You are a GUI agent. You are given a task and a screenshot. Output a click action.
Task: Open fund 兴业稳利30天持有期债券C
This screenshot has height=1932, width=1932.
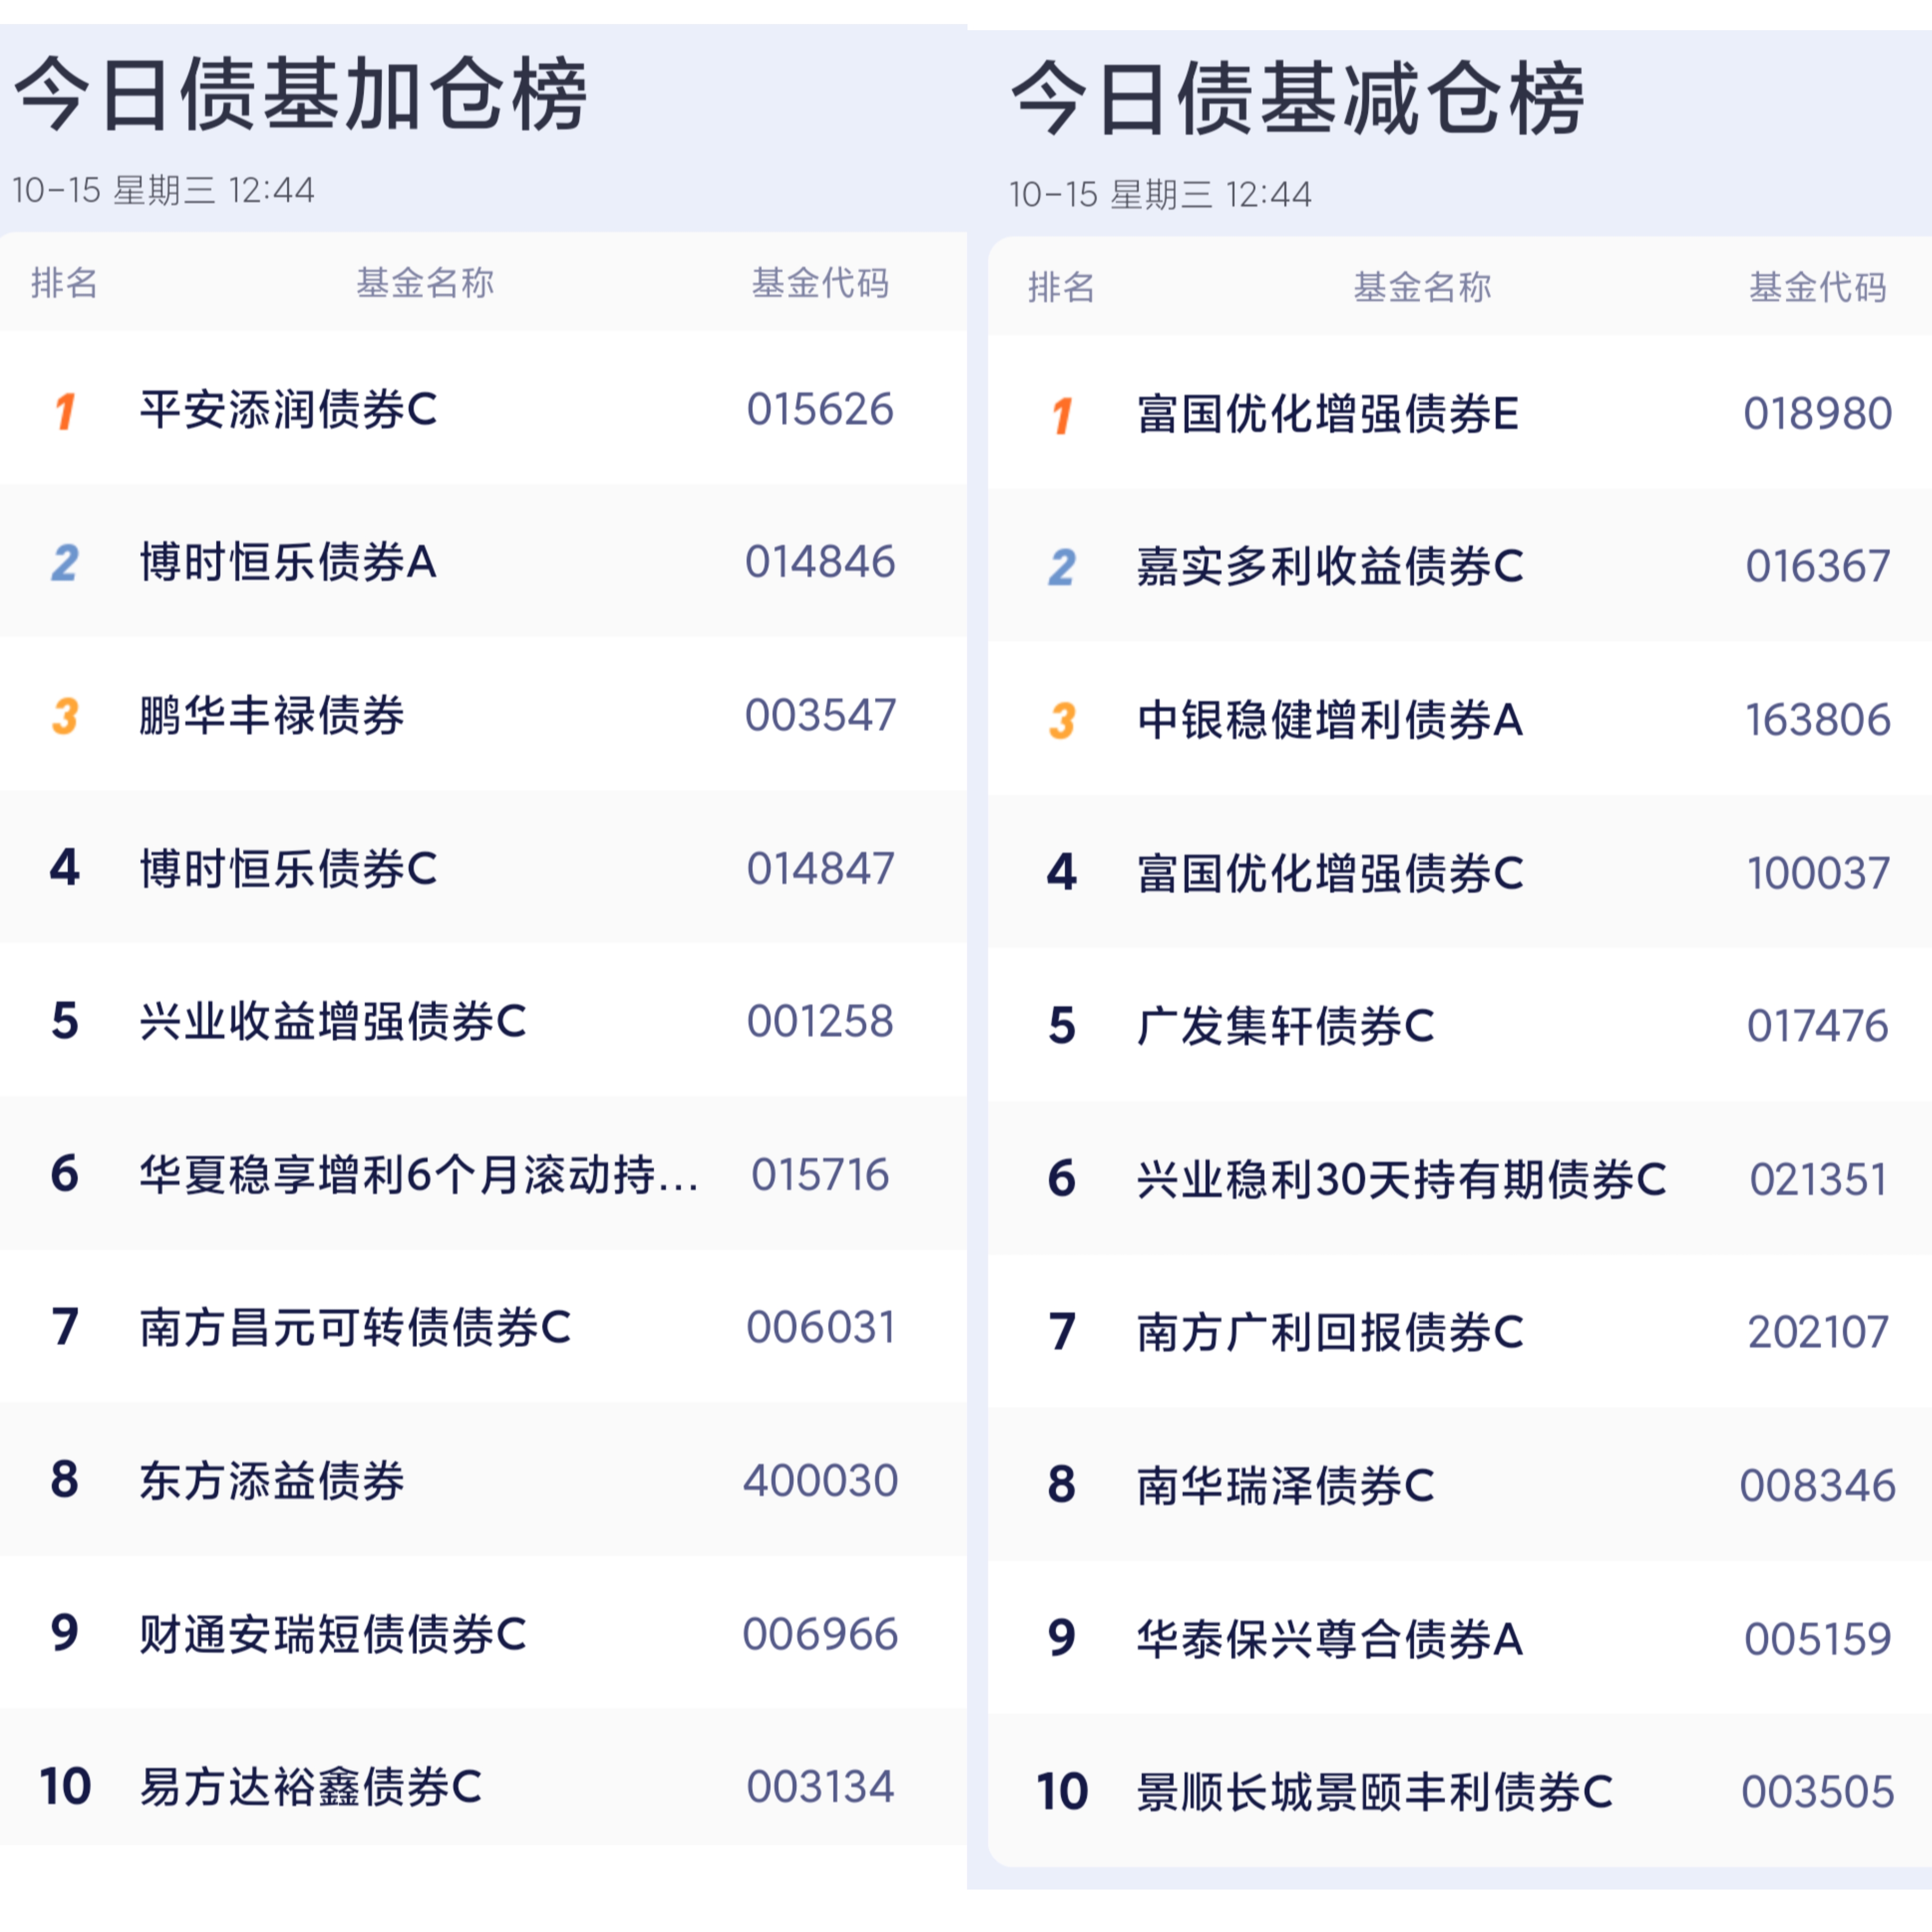tap(1401, 1180)
